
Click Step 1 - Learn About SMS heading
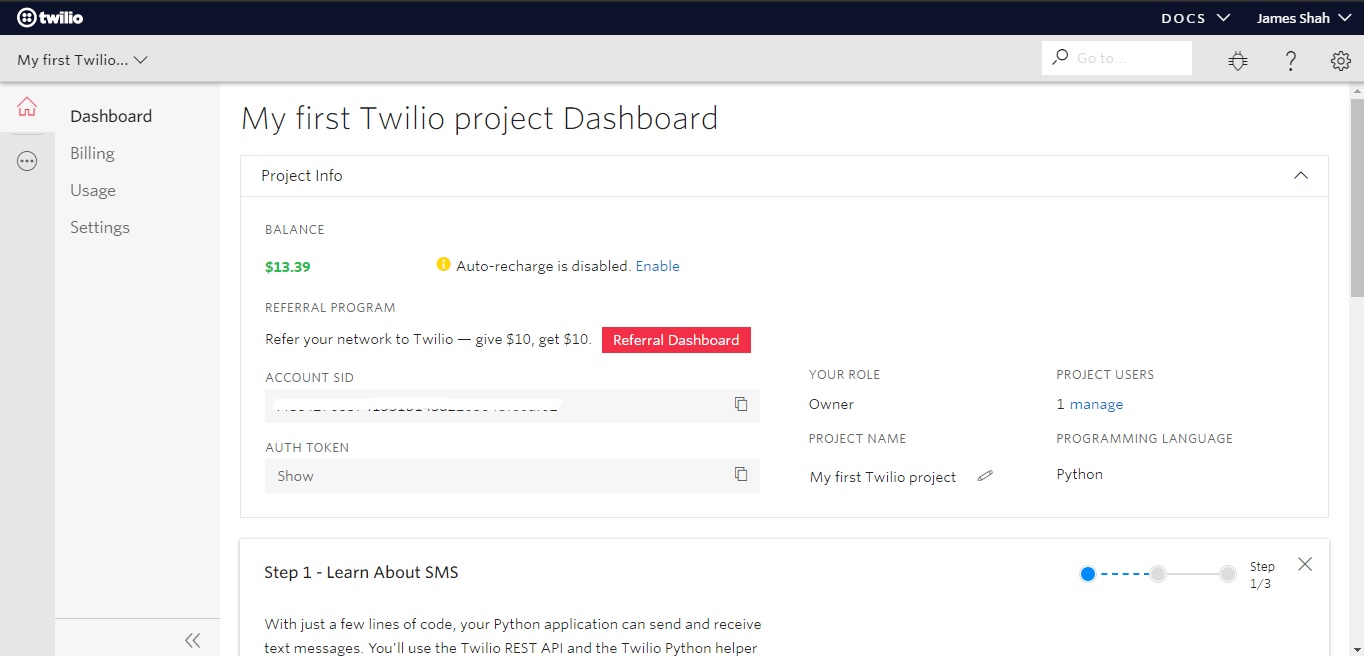[361, 572]
